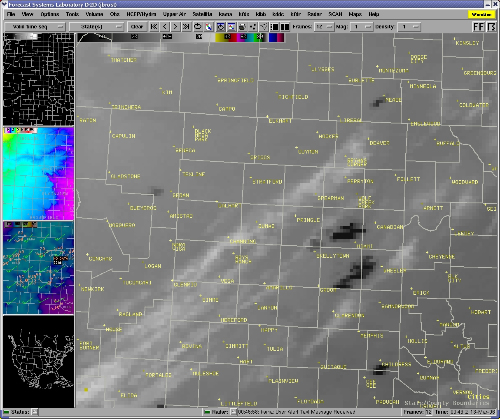Step back one frame

click(x=165, y=27)
